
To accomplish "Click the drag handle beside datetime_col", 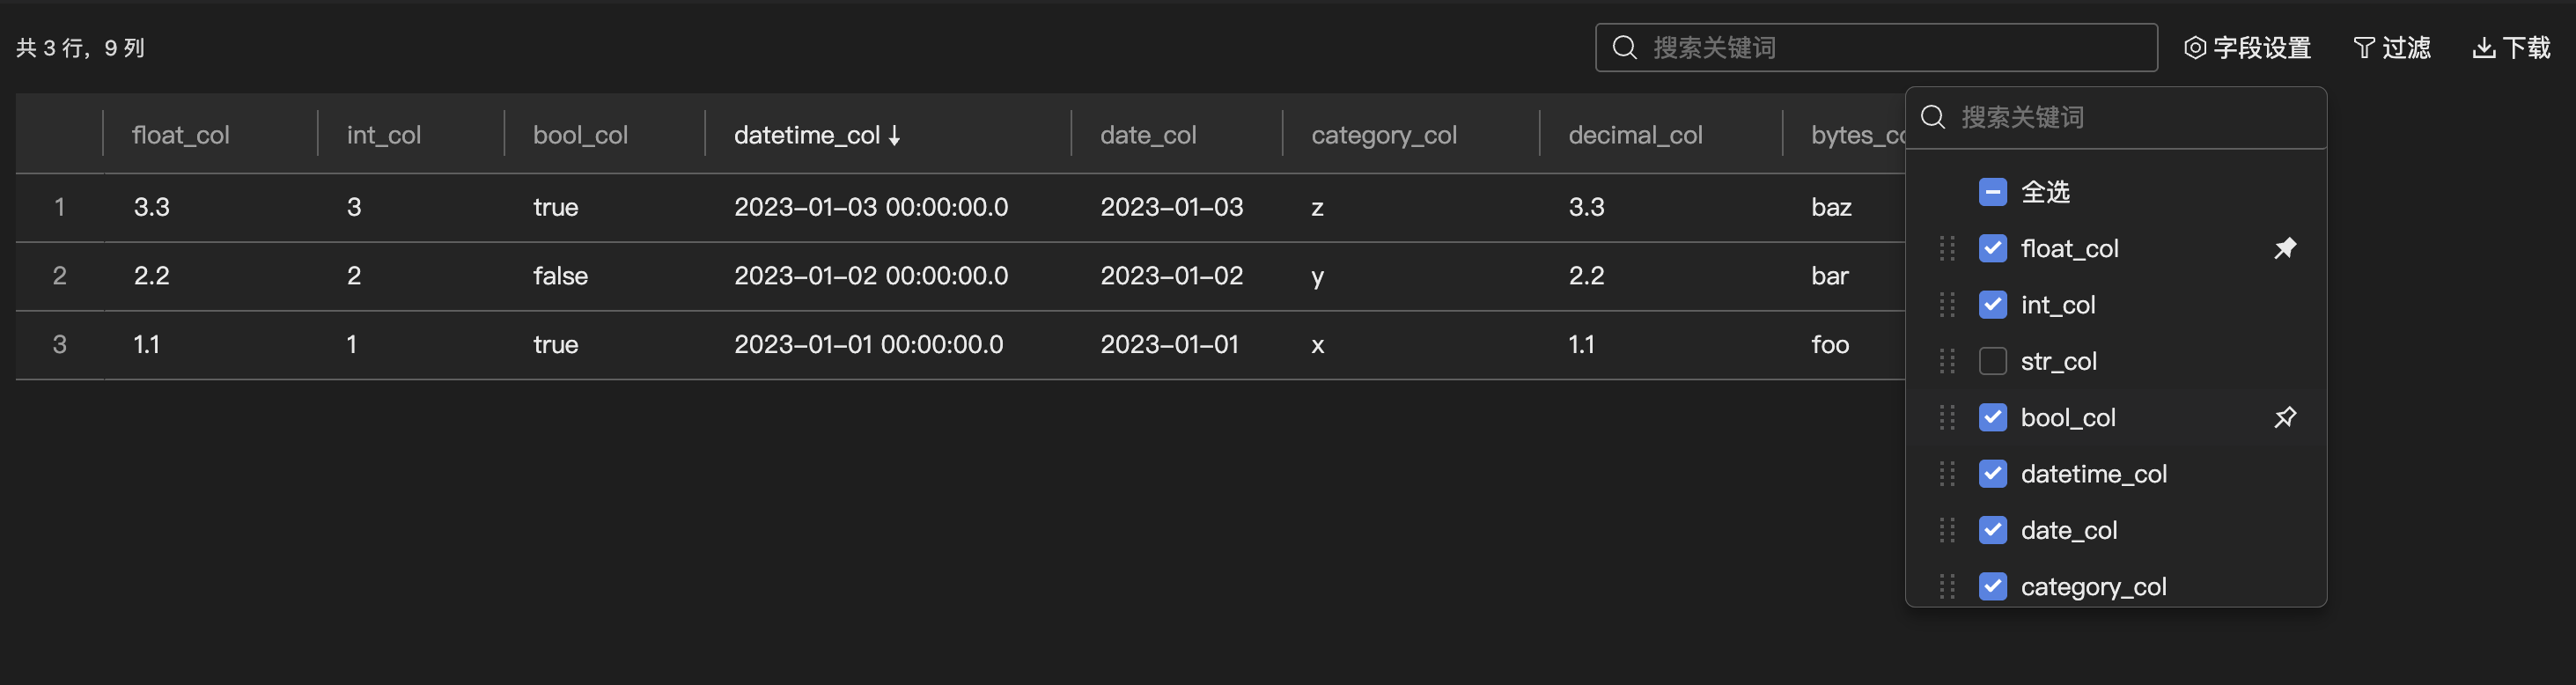I will coord(1946,474).
